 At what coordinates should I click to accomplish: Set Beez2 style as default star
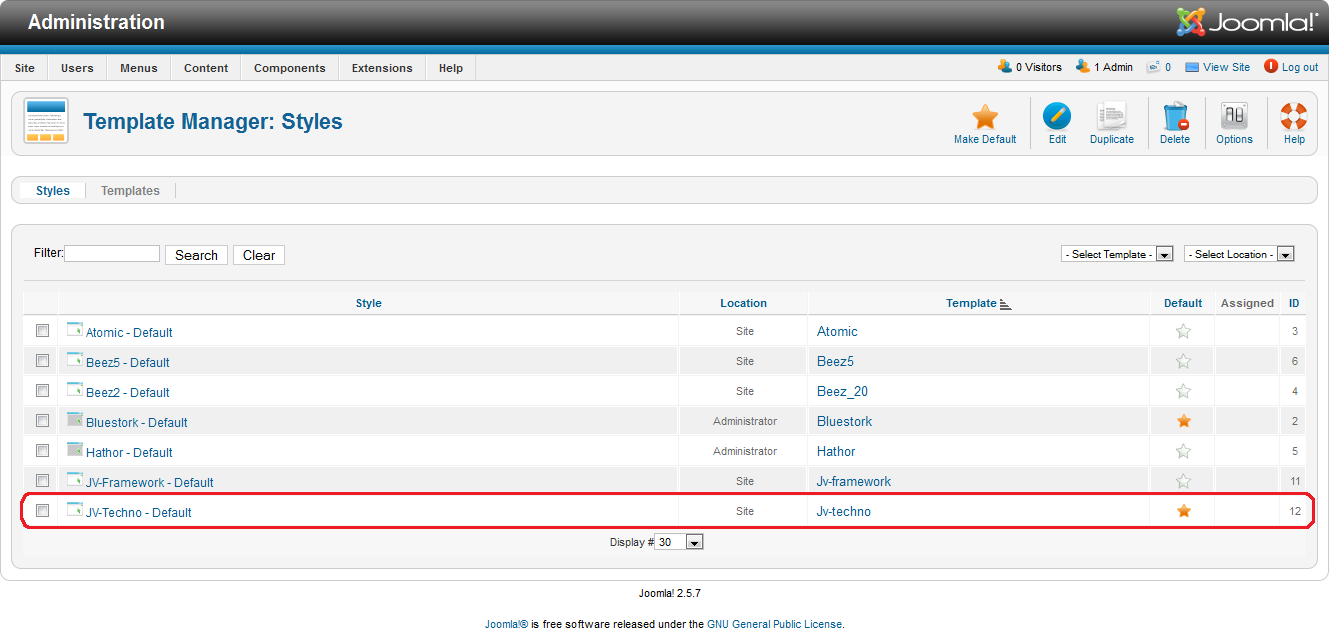click(x=1184, y=391)
